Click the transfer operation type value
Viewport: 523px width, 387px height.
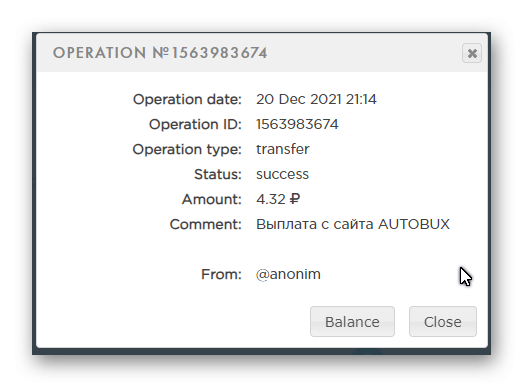click(283, 149)
